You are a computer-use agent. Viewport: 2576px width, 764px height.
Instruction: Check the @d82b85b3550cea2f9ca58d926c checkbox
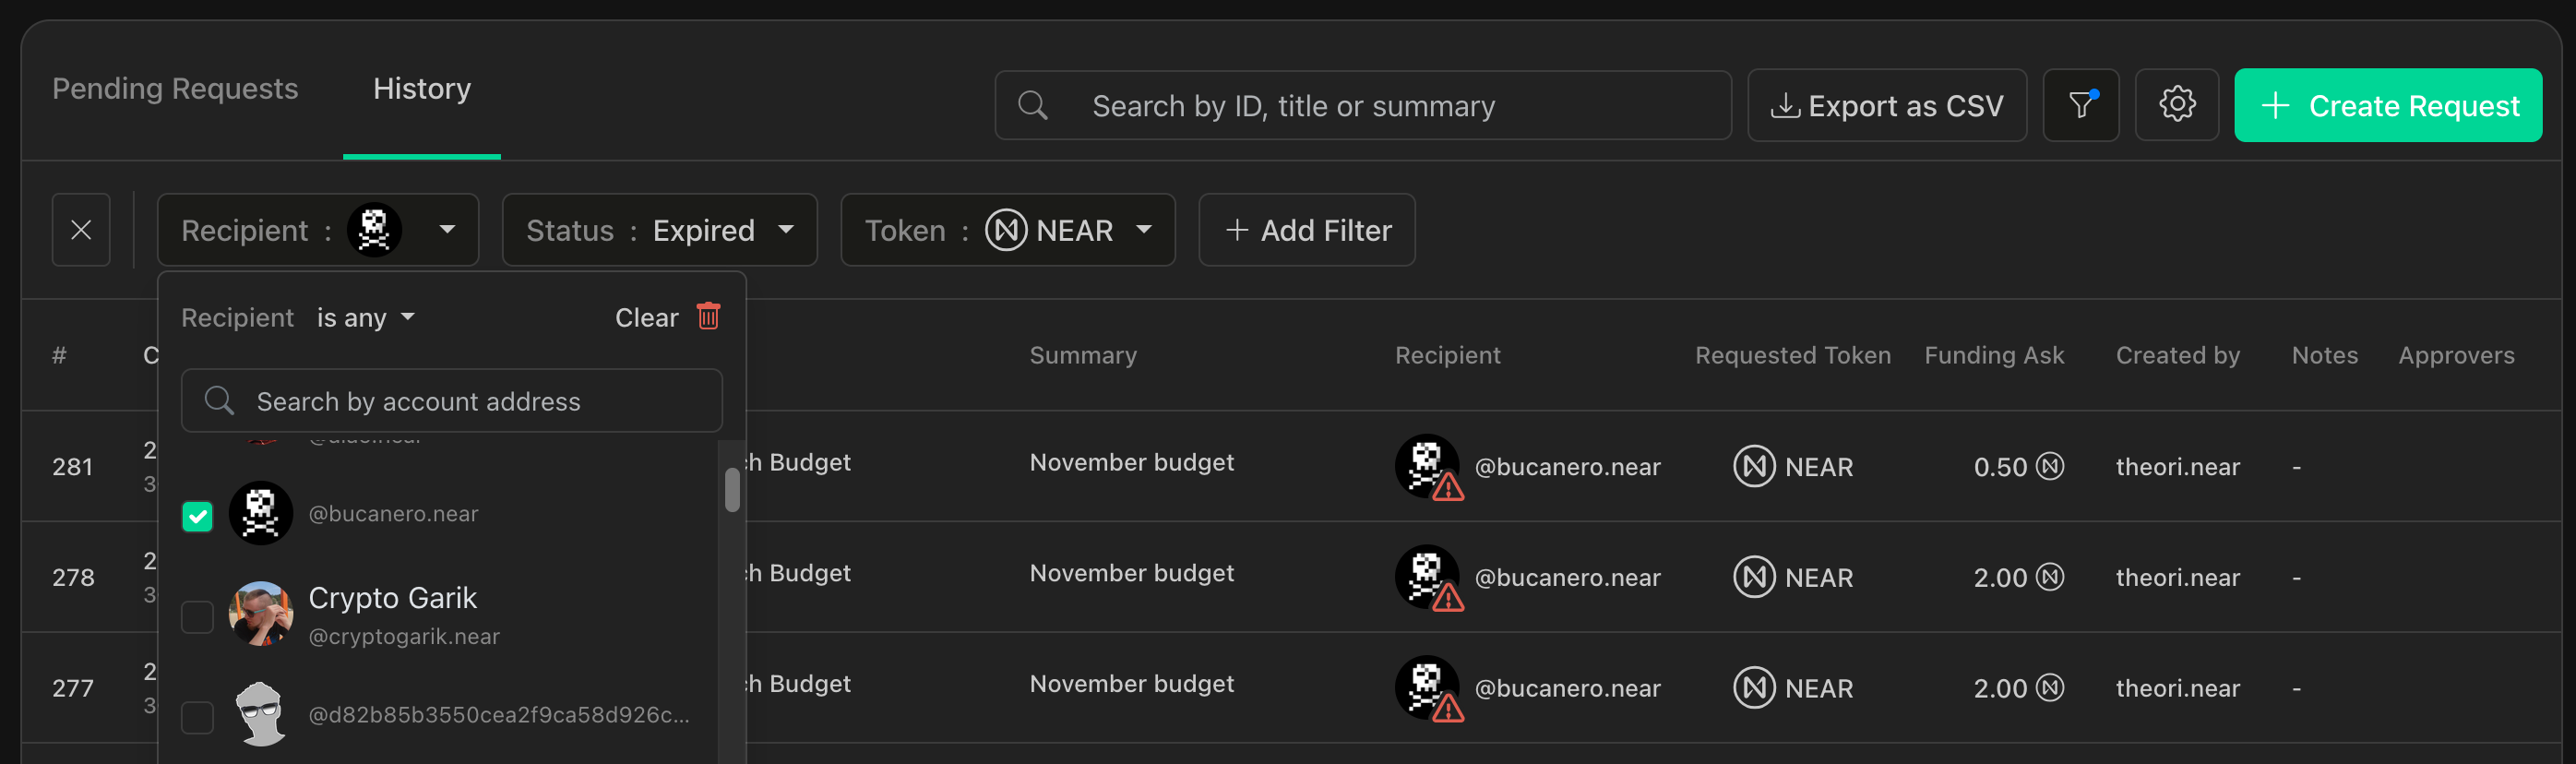tap(197, 716)
